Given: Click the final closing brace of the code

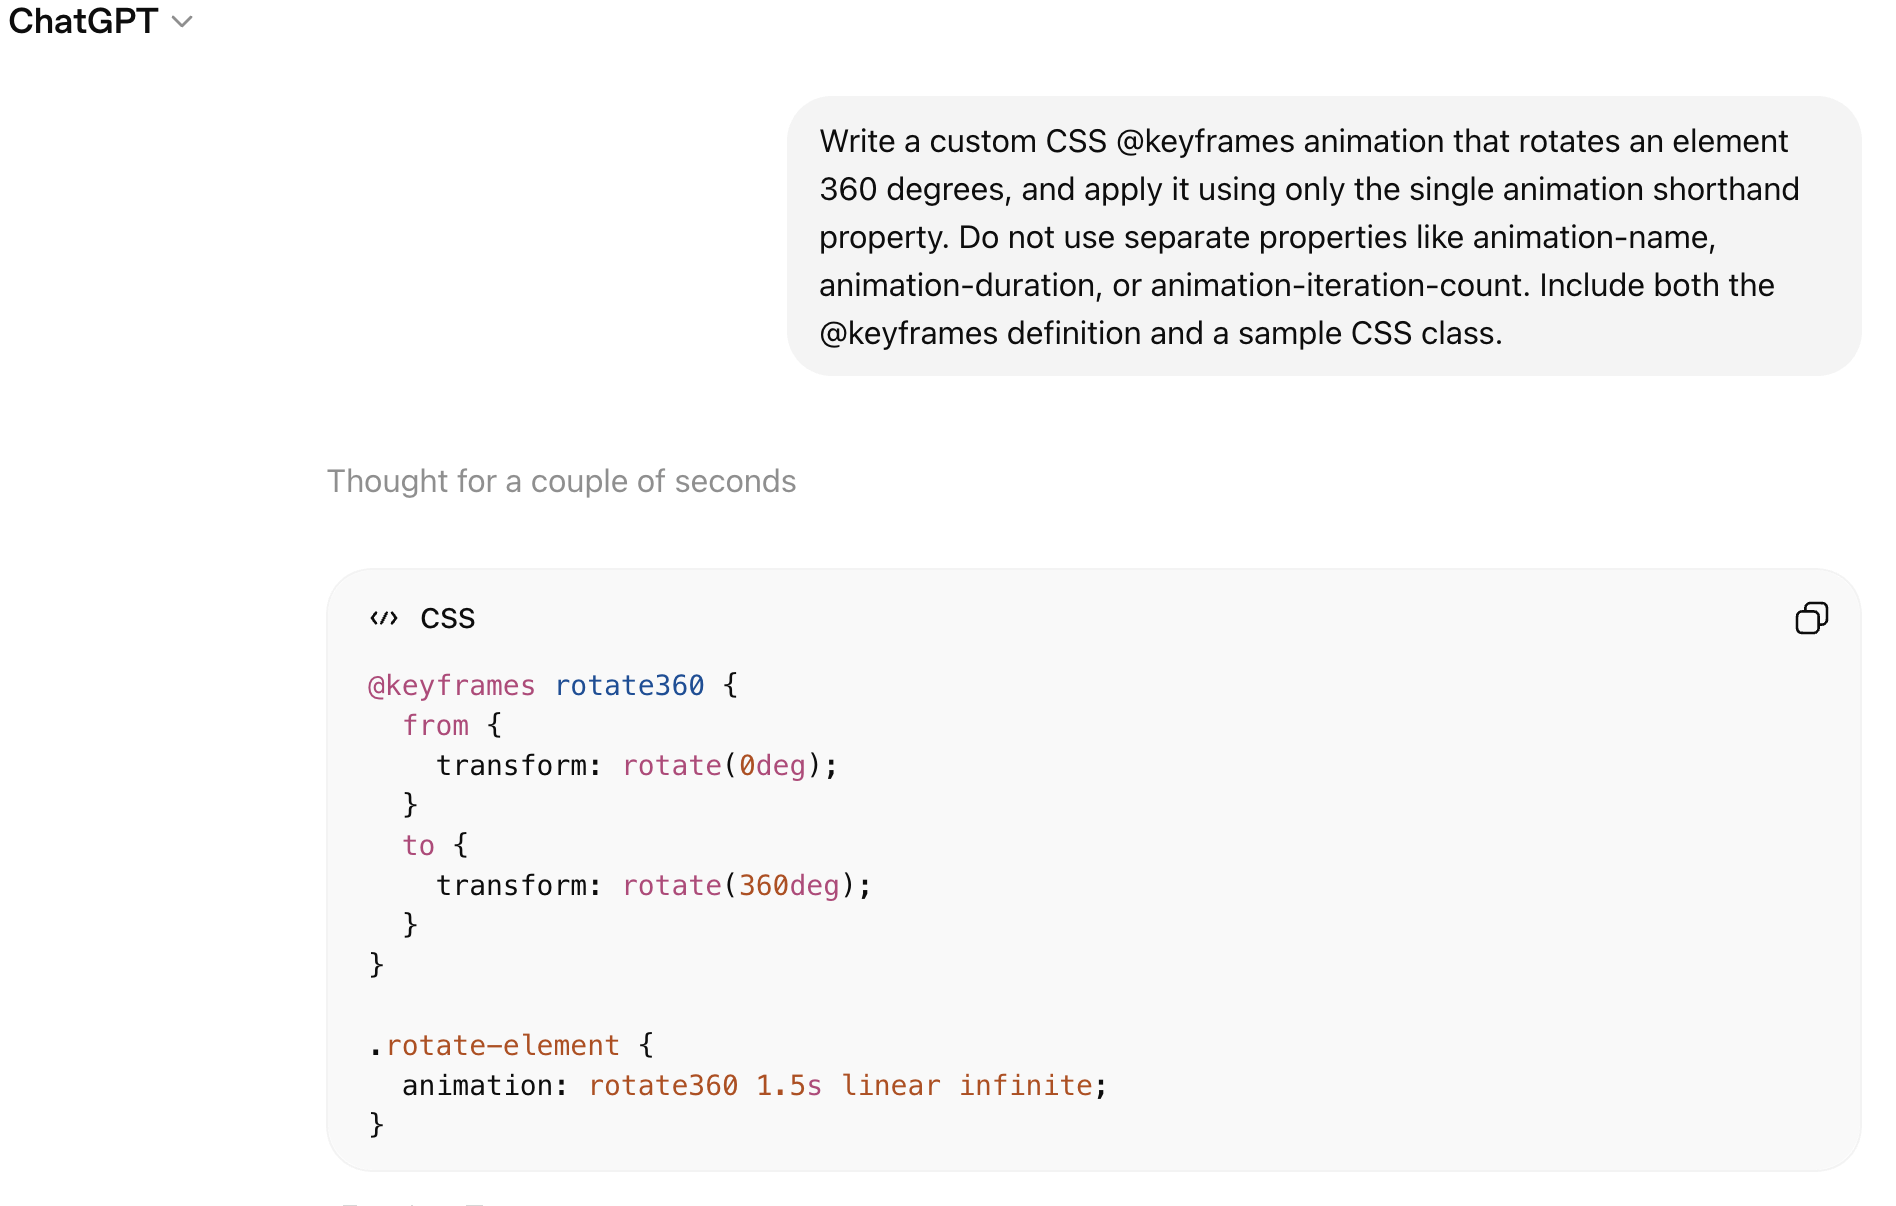Looking at the screenshot, I should pos(377,1125).
